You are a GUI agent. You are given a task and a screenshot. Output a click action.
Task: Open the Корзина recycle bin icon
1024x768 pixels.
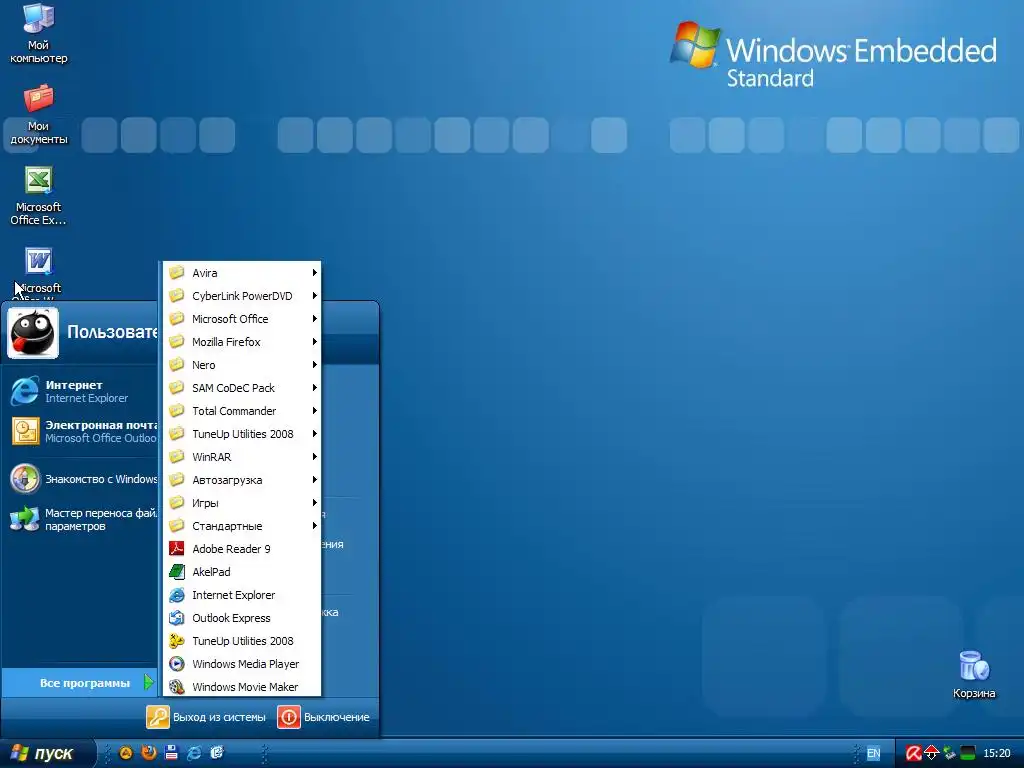click(974, 674)
